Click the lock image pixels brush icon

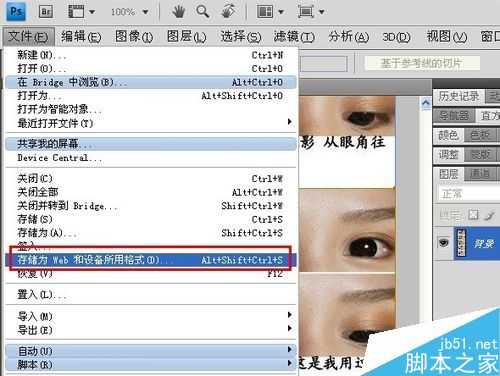pyautogui.click(x=489, y=215)
